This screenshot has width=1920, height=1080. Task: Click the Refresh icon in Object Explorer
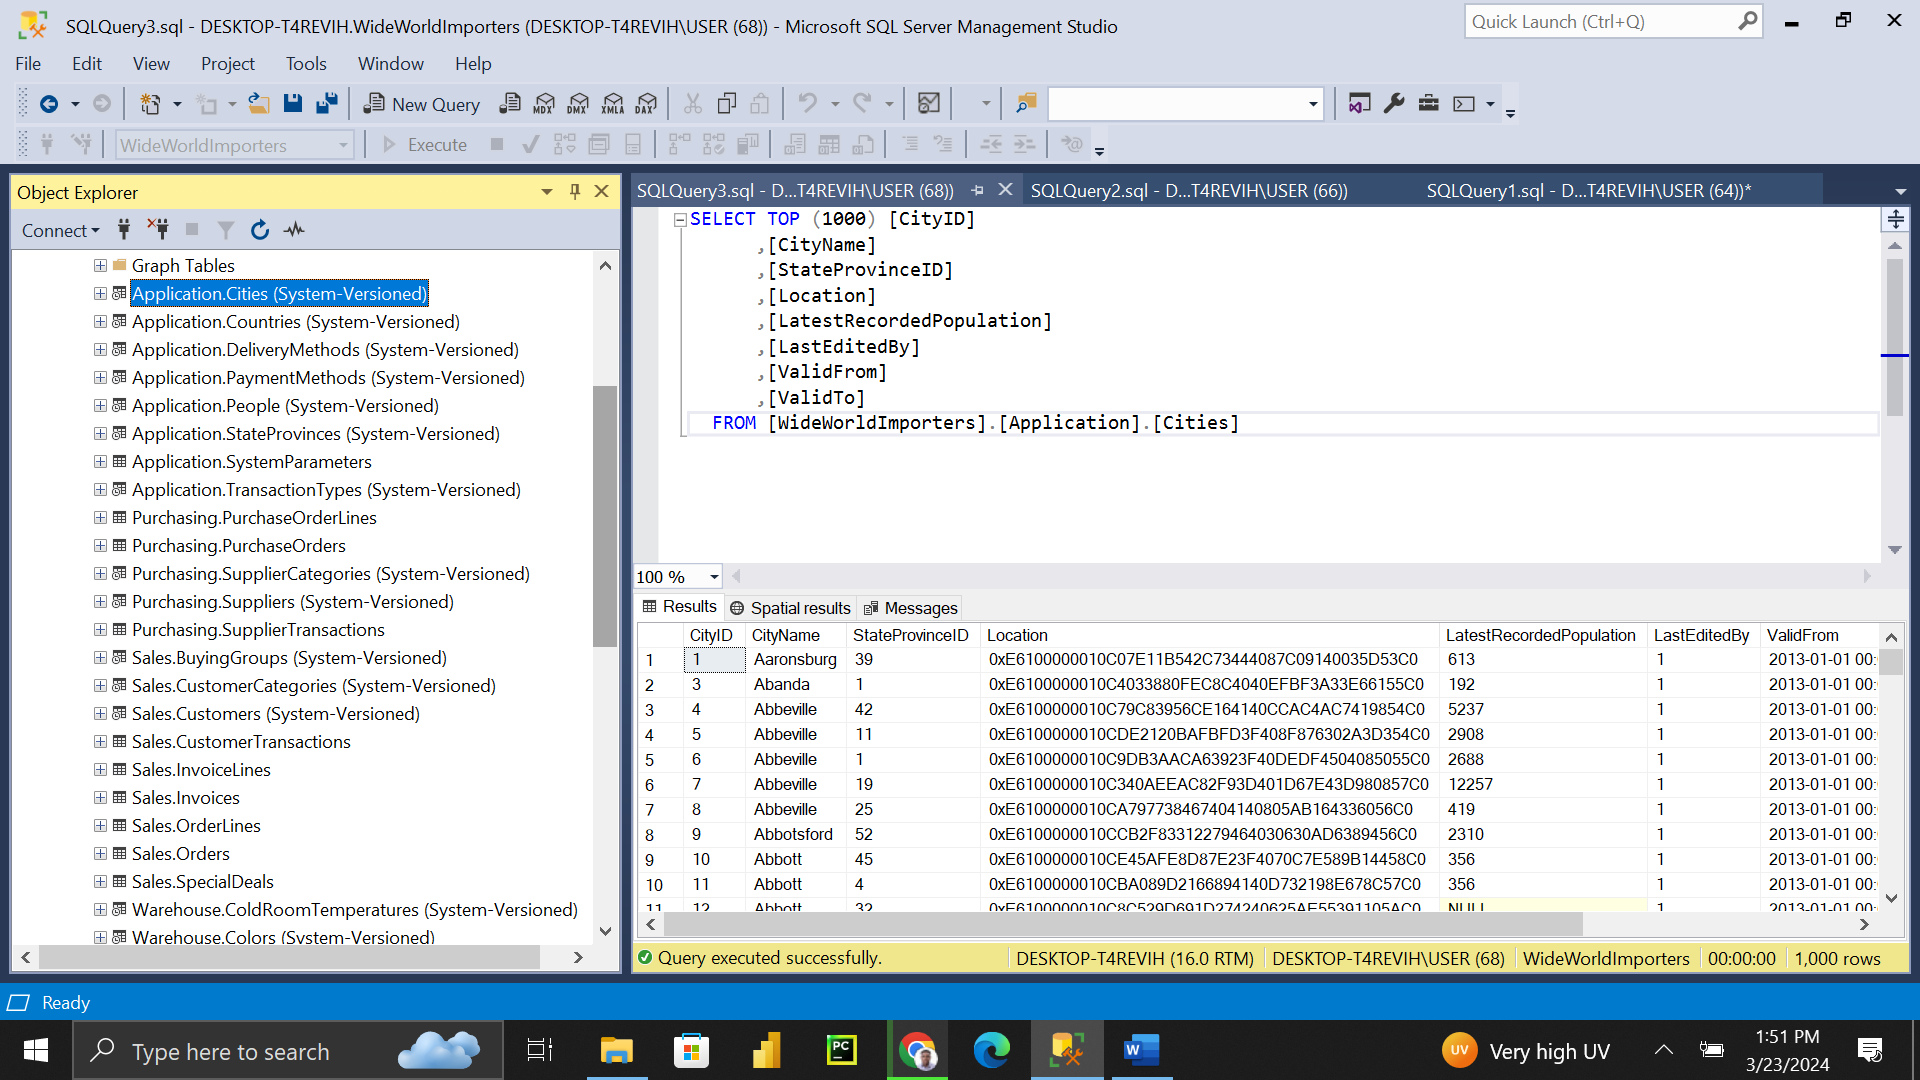click(x=260, y=230)
